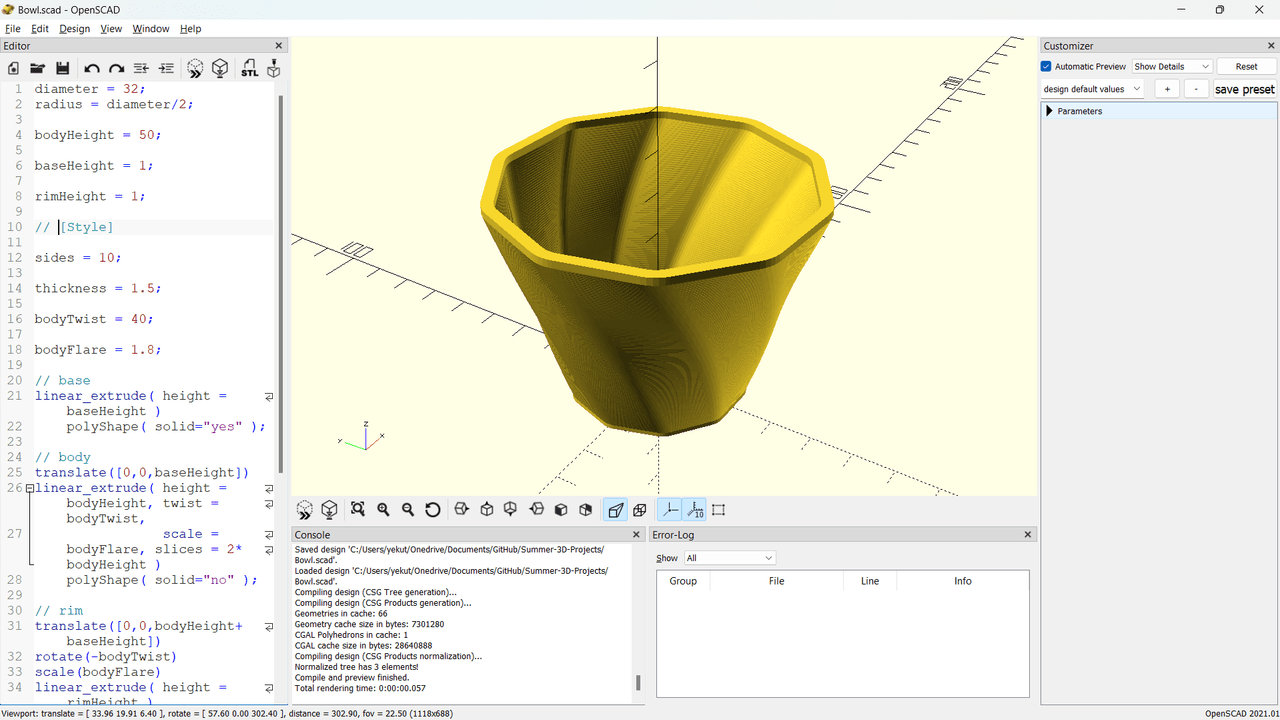1280x720 pixels.
Task: Reset the 3D view
Action: click(433, 510)
